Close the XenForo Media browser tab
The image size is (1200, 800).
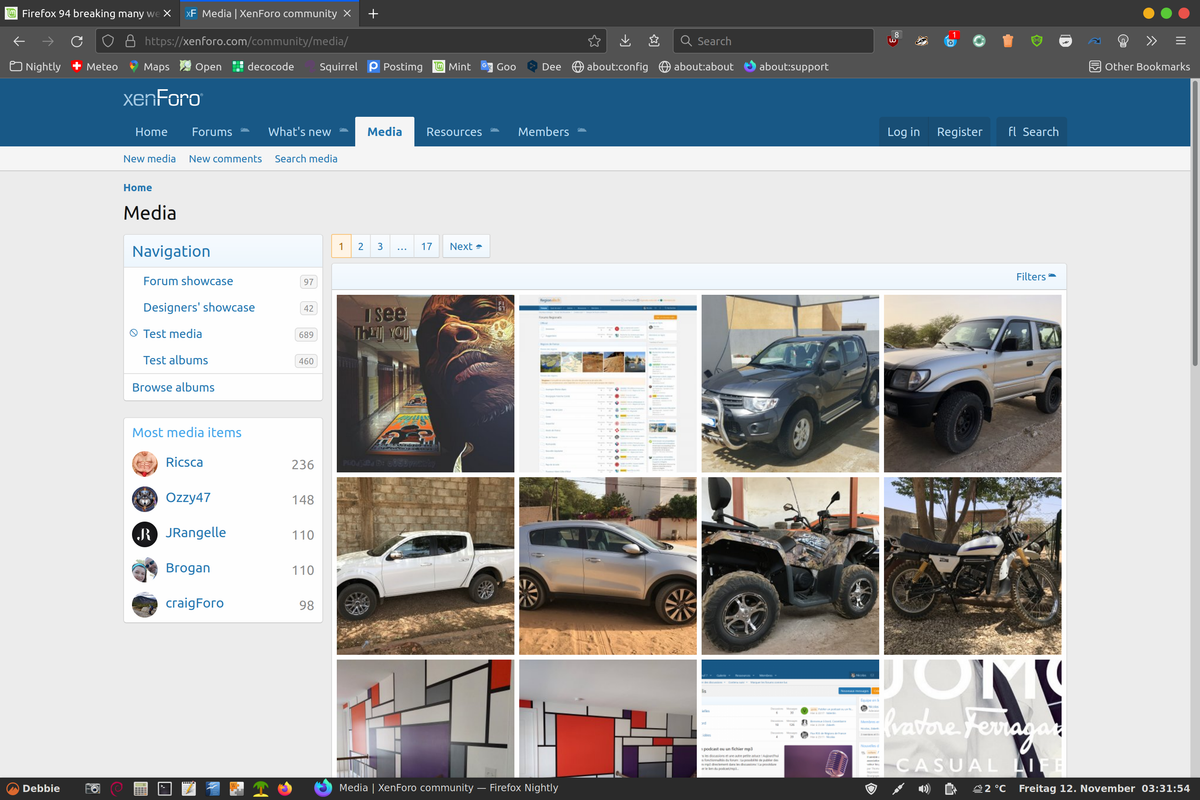pos(346,14)
